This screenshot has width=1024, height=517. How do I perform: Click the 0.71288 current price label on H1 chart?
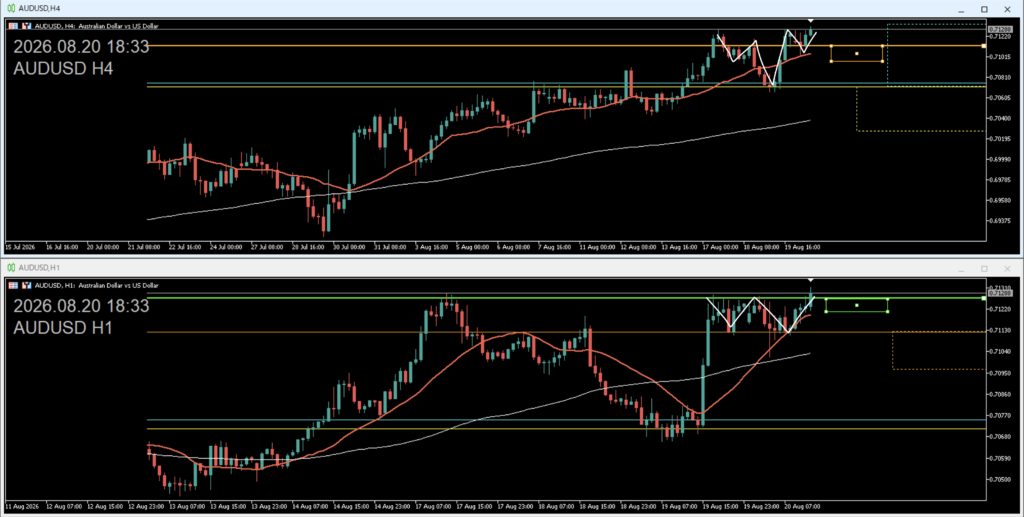[x=1000, y=293]
